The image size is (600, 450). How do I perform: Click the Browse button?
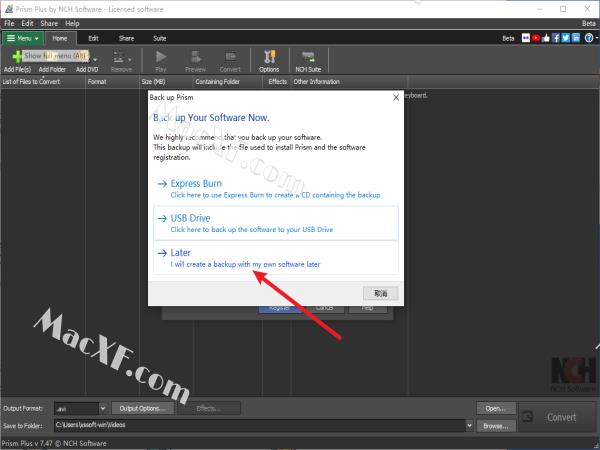pyautogui.click(x=494, y=425)
